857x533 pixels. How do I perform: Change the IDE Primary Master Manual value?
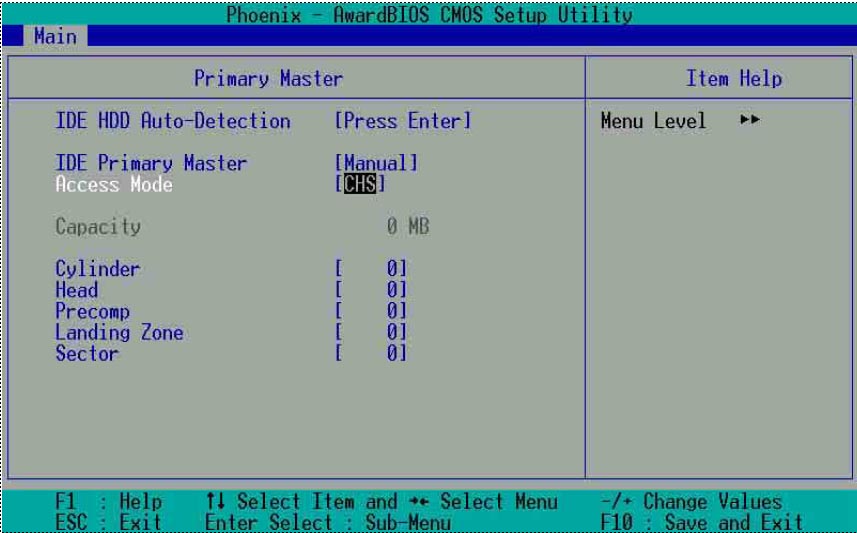coord(377,163)
